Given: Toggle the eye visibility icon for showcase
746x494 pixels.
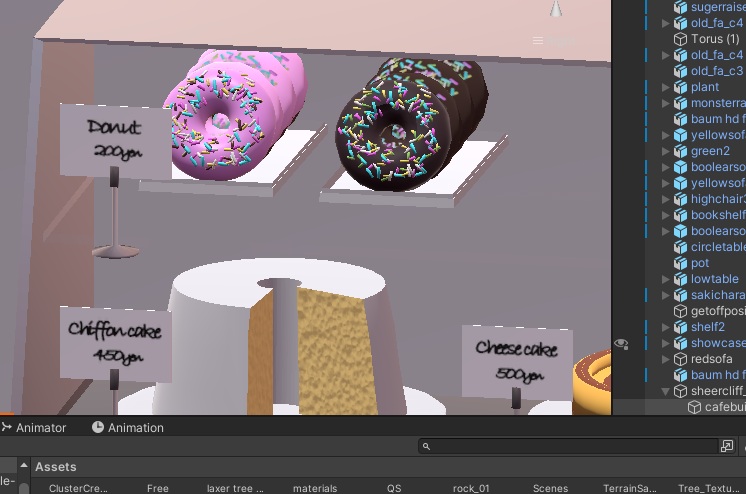Looking at the screenshot, I should (621, 343).
